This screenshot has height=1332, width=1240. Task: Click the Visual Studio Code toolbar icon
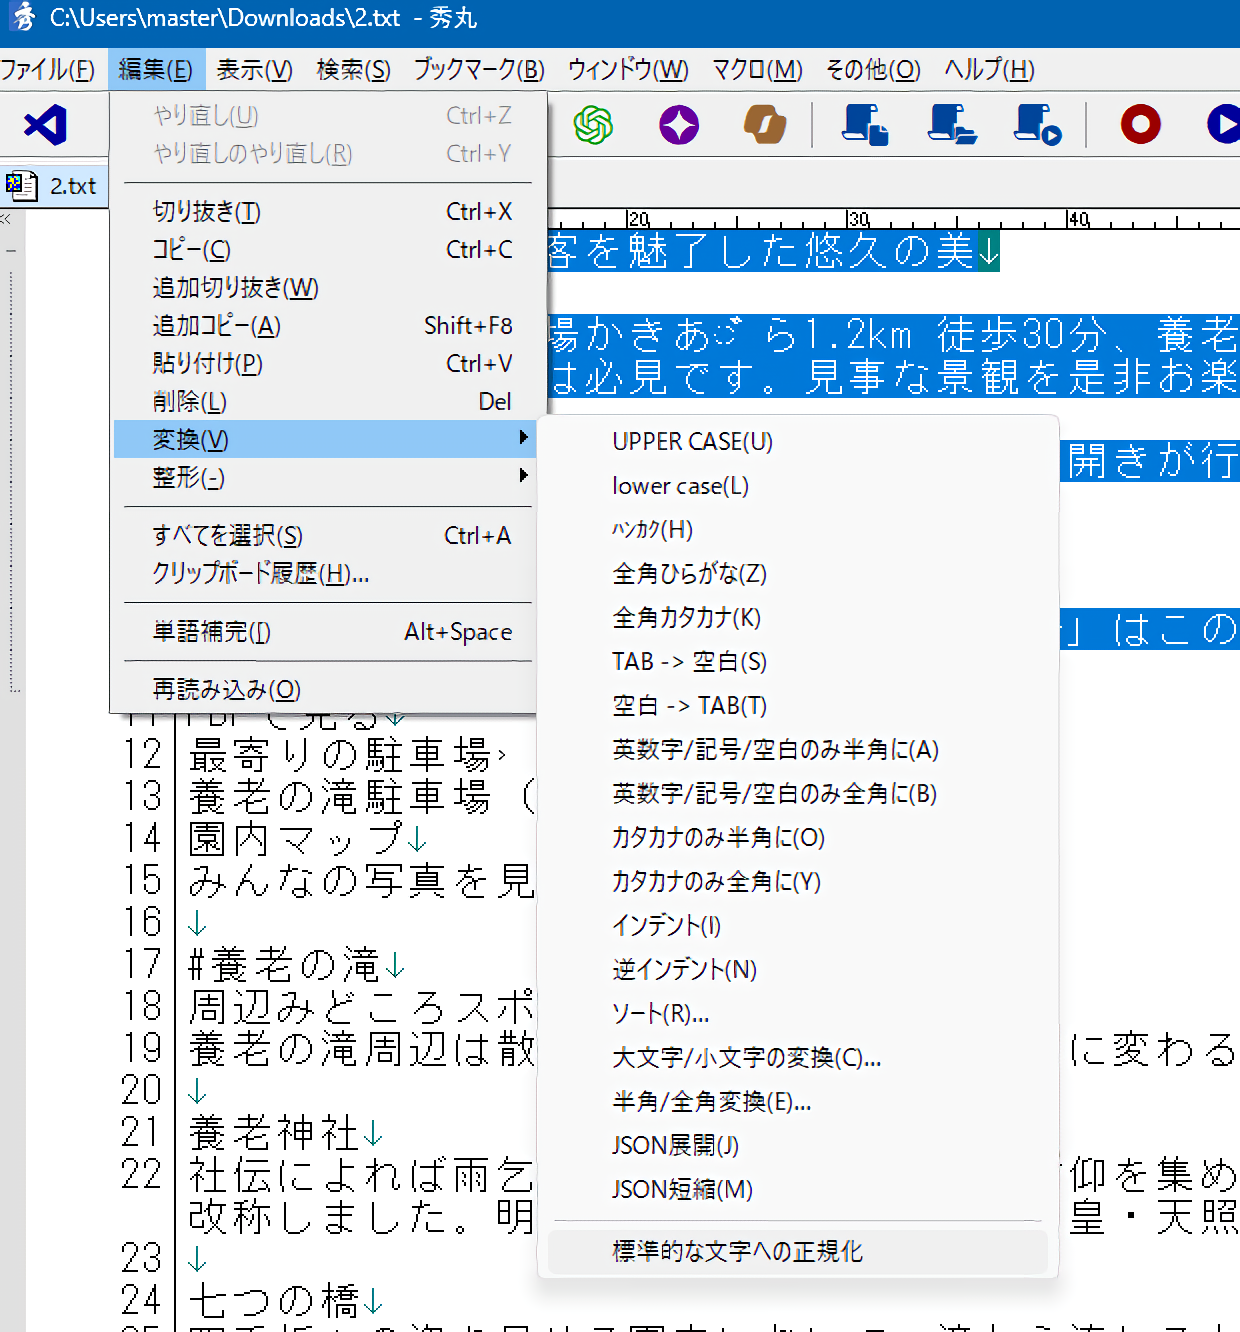click(x=46, y=125)
